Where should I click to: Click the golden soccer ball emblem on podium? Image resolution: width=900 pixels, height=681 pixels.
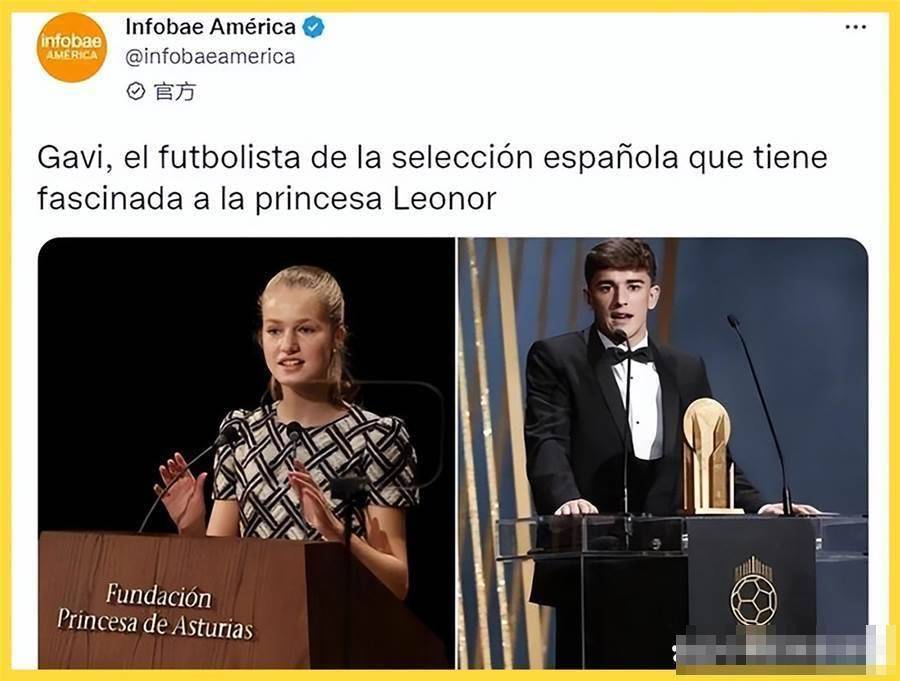(x=753, y=593)
